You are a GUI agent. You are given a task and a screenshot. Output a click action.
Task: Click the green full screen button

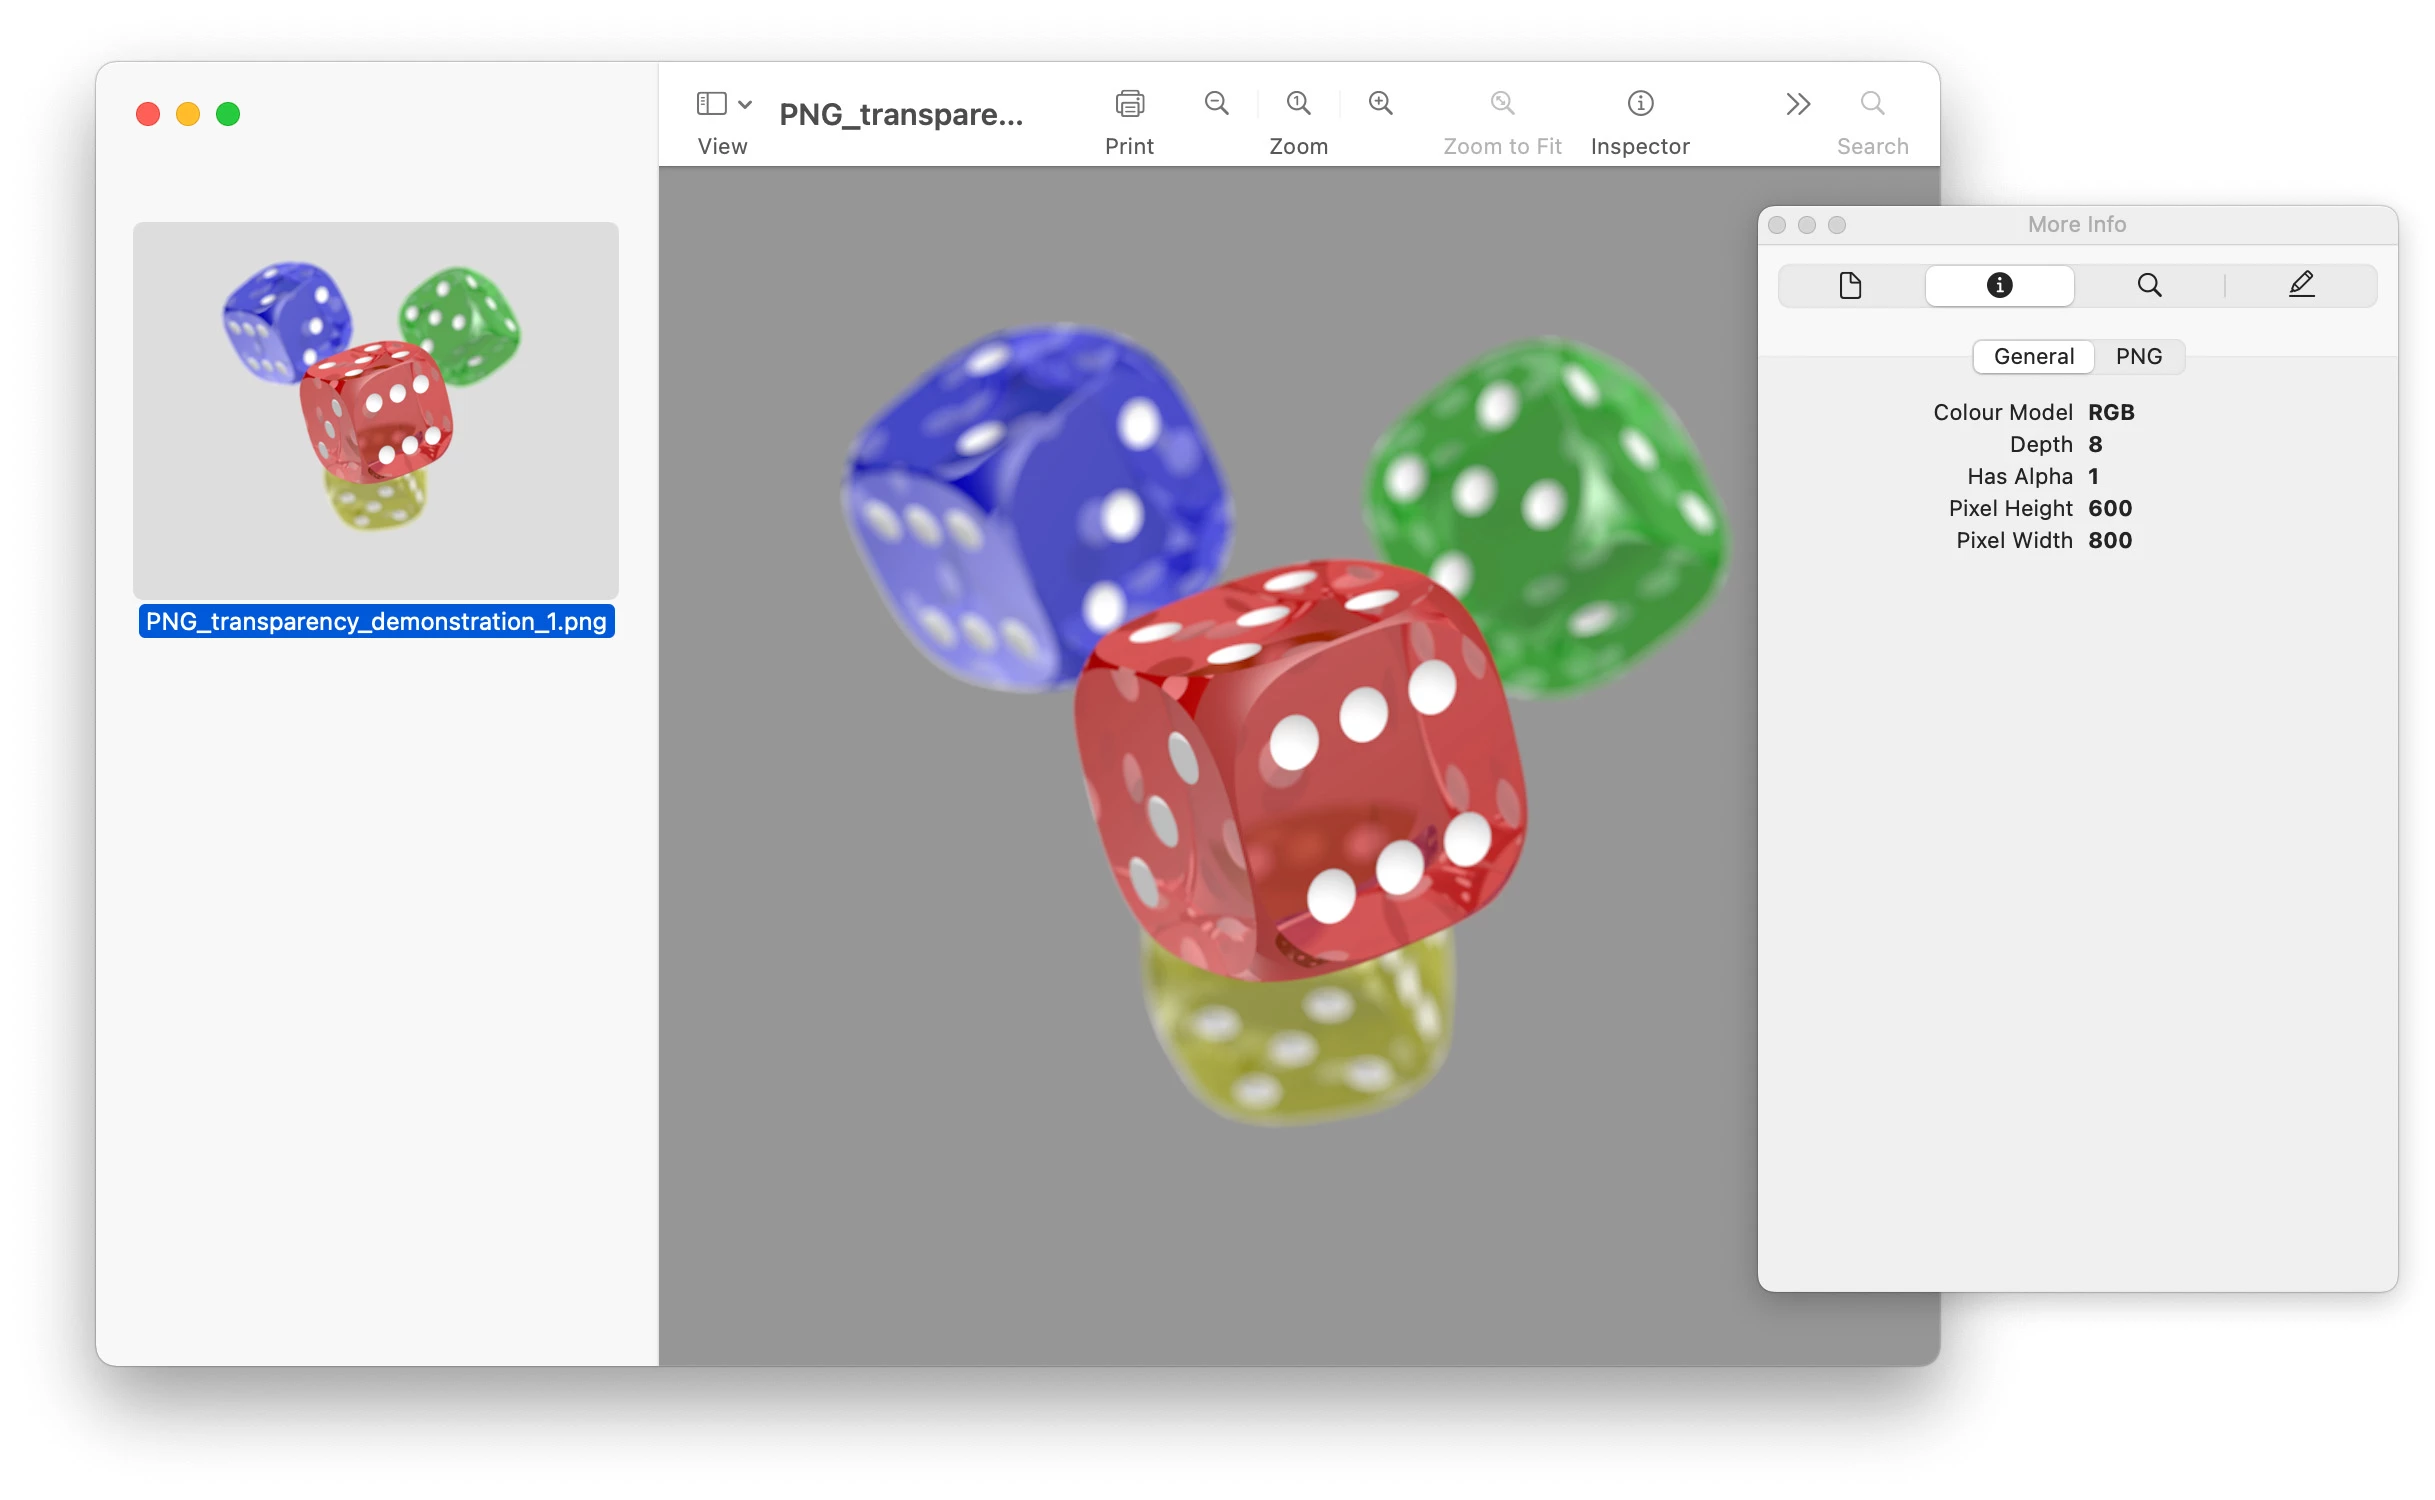[x=228, y=115]
